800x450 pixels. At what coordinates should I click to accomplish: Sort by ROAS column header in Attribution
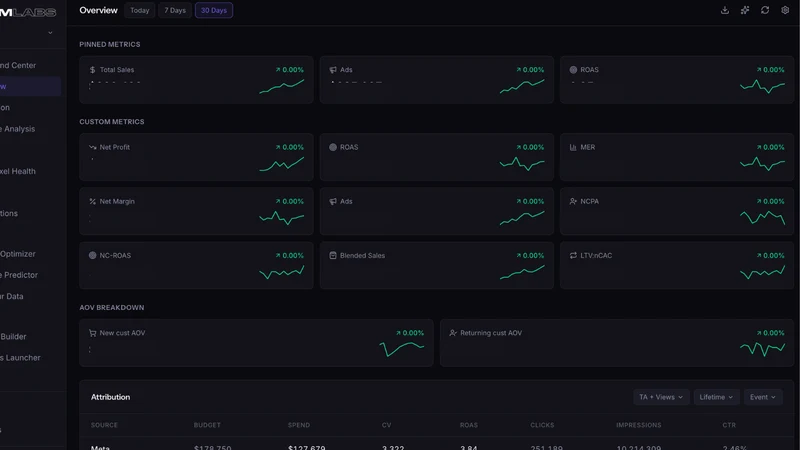(469, 425)
